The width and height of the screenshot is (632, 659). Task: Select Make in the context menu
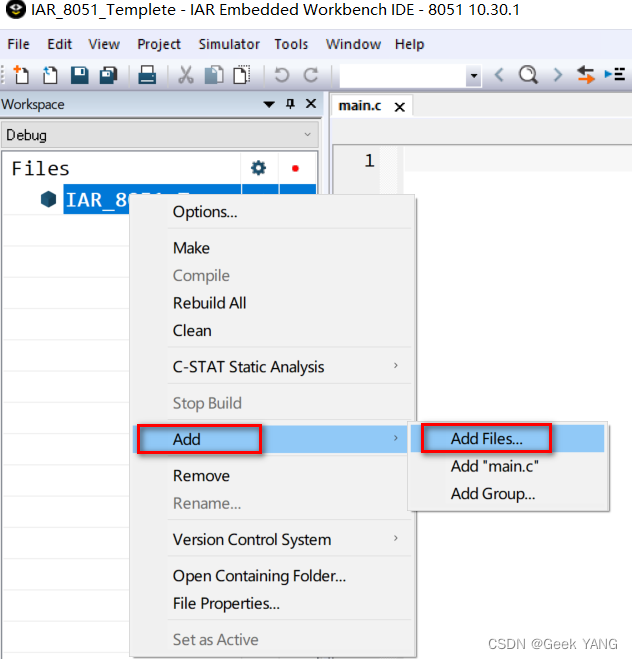click(x=191, y=248)
